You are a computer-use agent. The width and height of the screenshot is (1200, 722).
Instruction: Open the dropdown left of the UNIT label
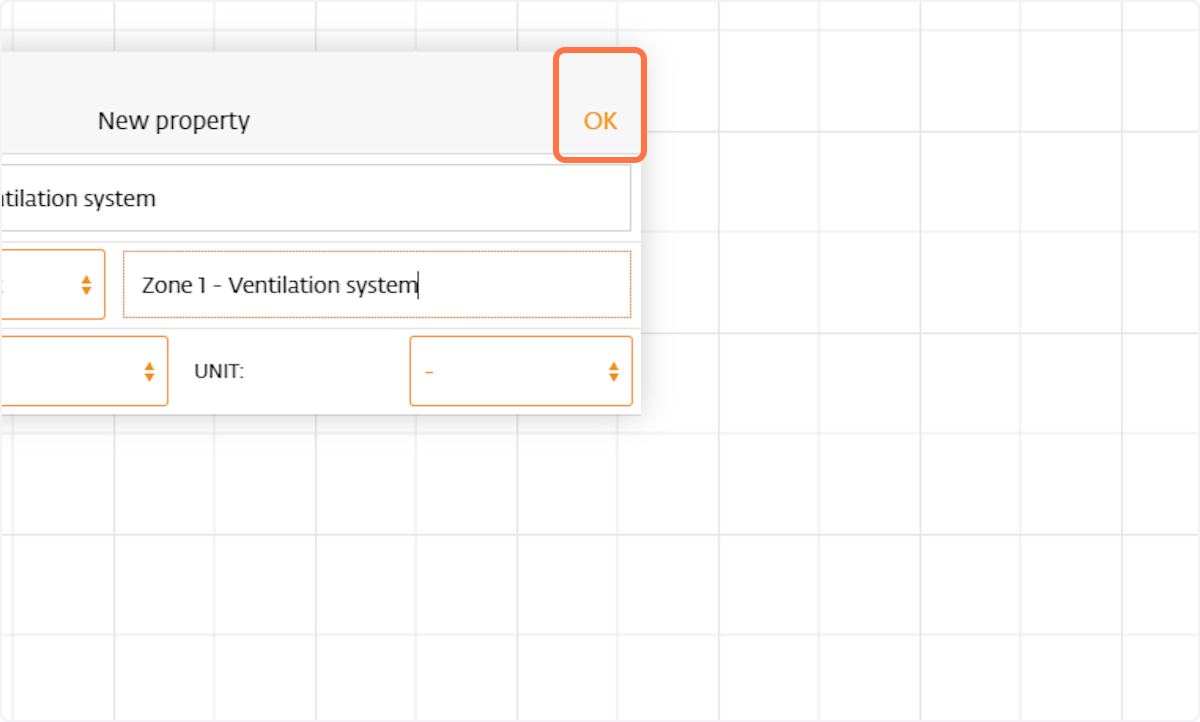coord(84,371)
